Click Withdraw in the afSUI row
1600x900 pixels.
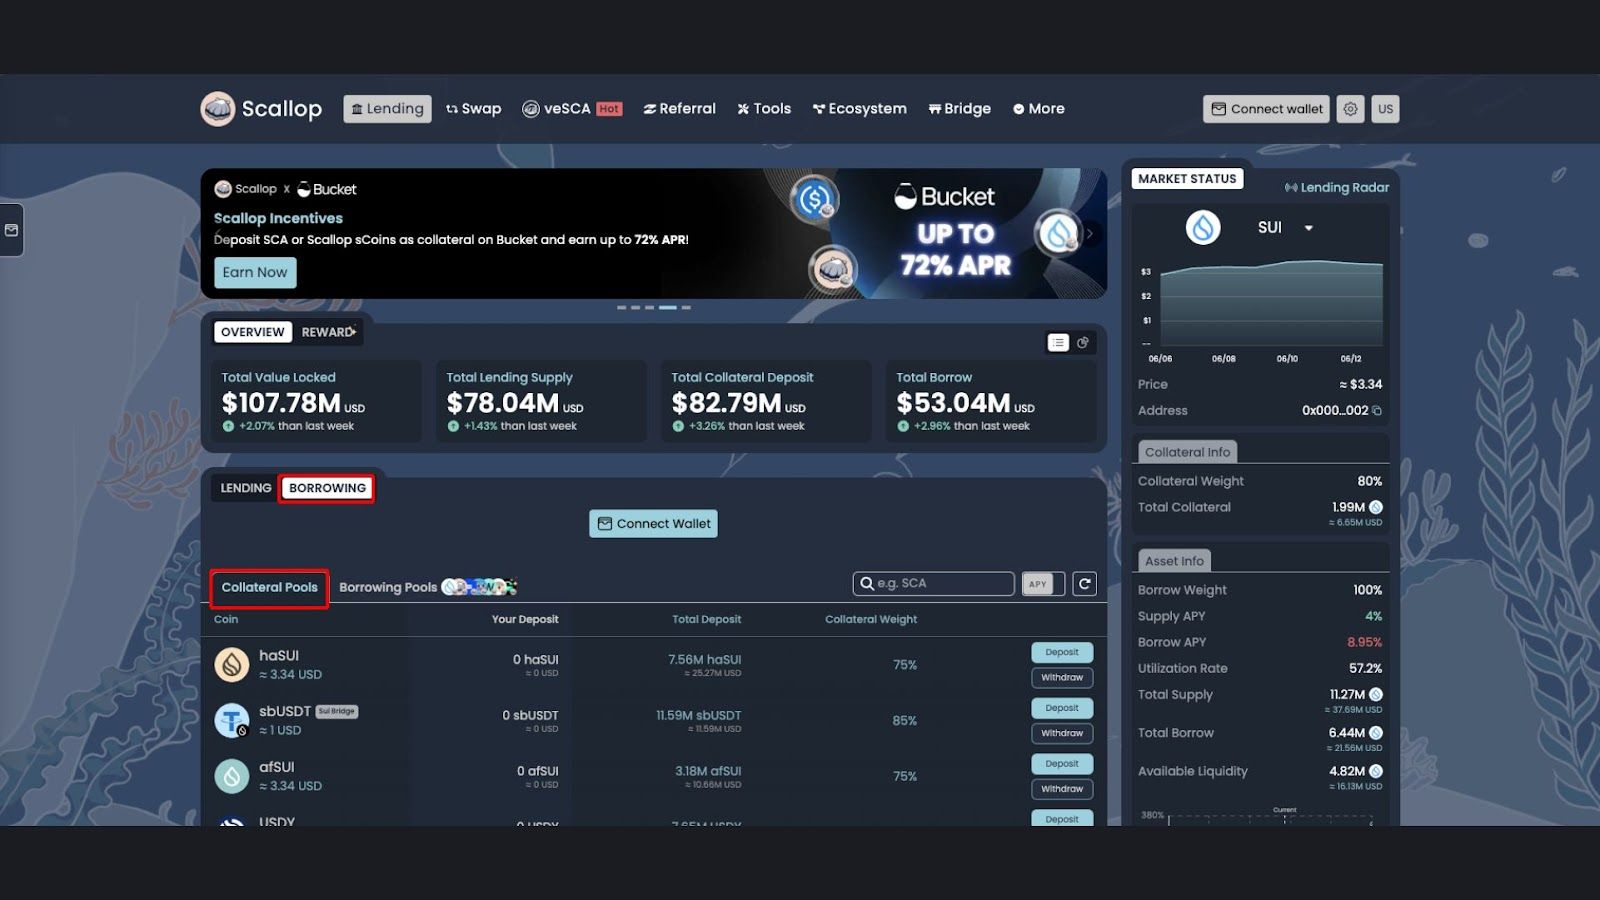click(1062, 790)
